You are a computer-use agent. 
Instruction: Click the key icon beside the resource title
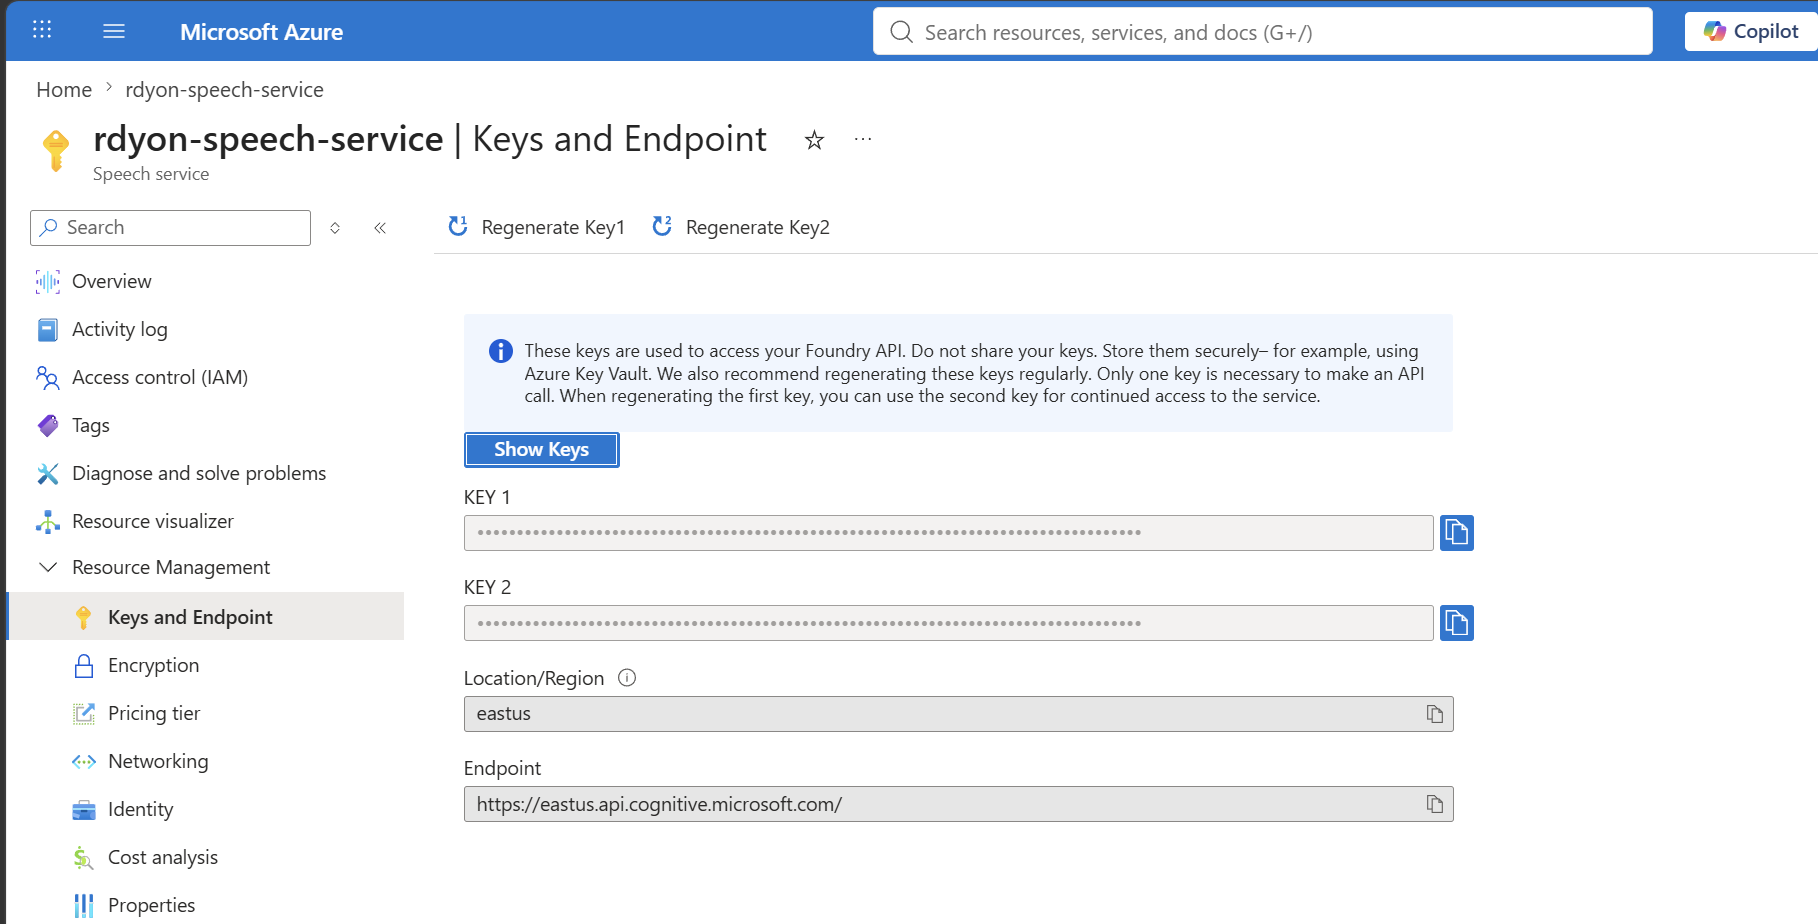coord(56,151)
